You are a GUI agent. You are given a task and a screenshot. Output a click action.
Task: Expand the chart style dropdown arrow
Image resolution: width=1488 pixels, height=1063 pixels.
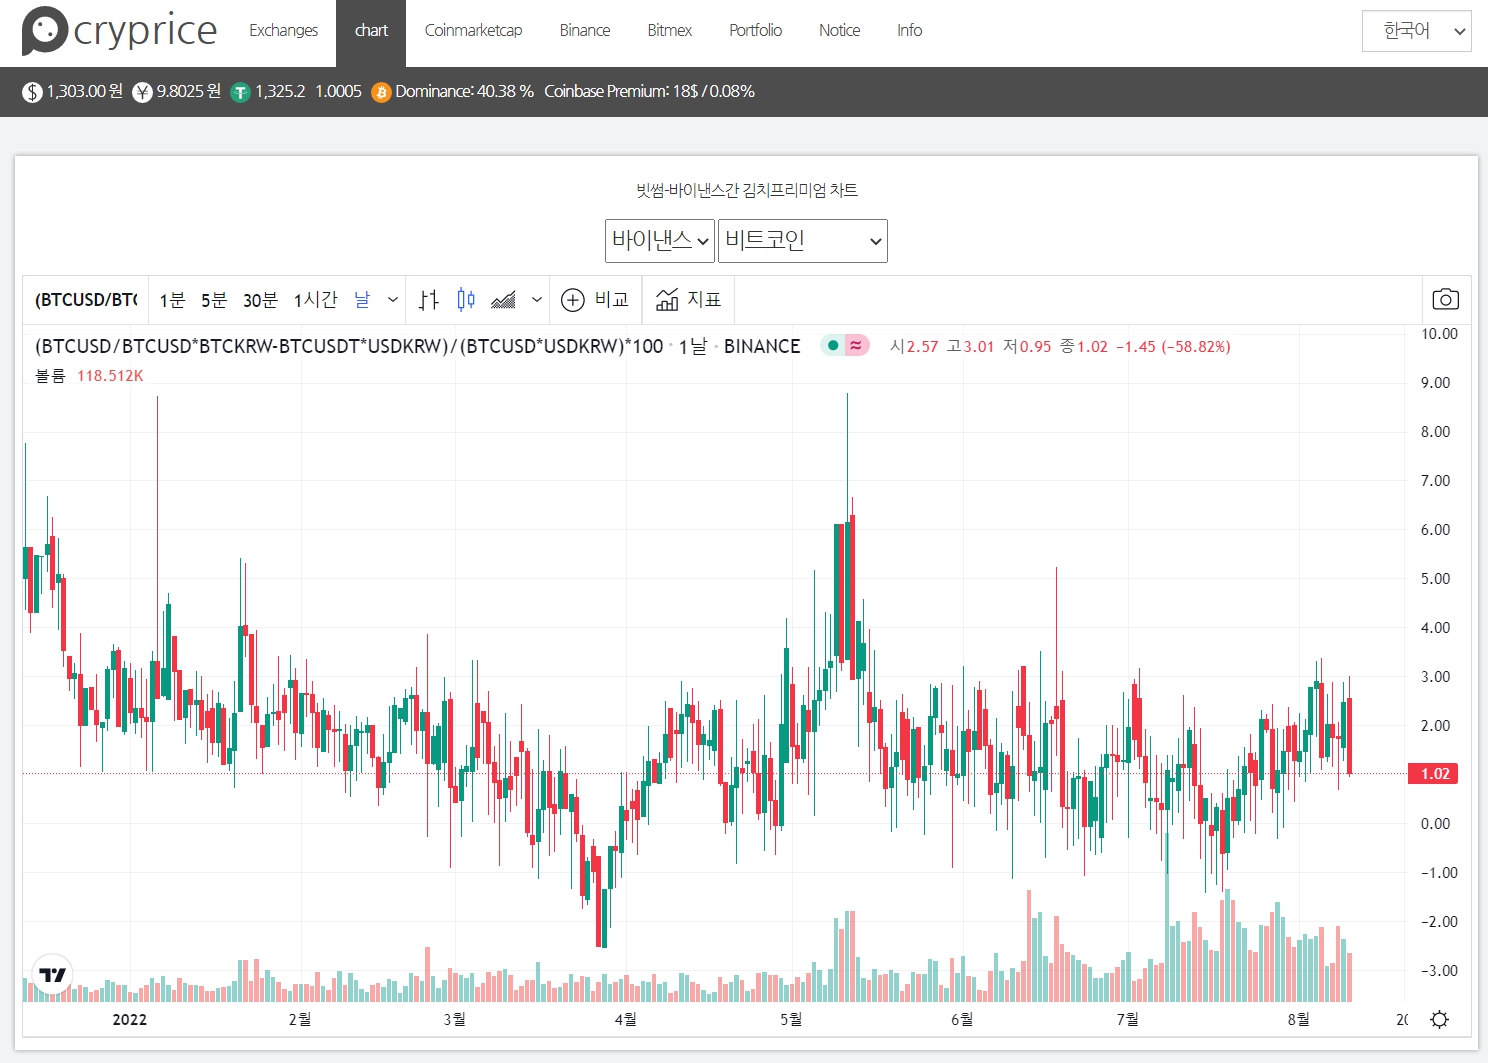pos(537,300)
